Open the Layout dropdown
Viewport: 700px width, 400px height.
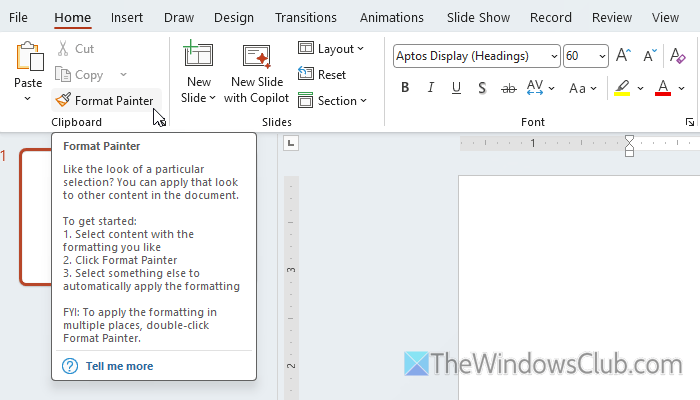point(331,49)
